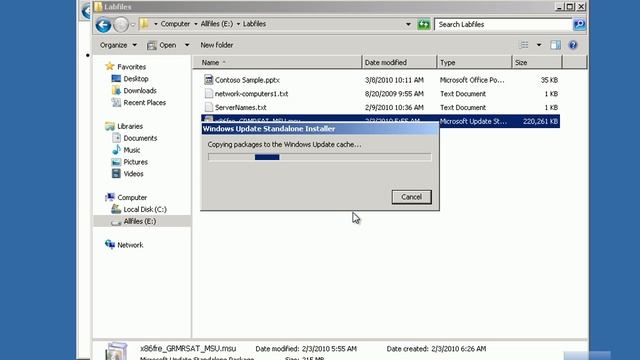This screenshot has height=360, width=640.
Task: Click the Local Disk (C:) drive icon
Action: 116,209
